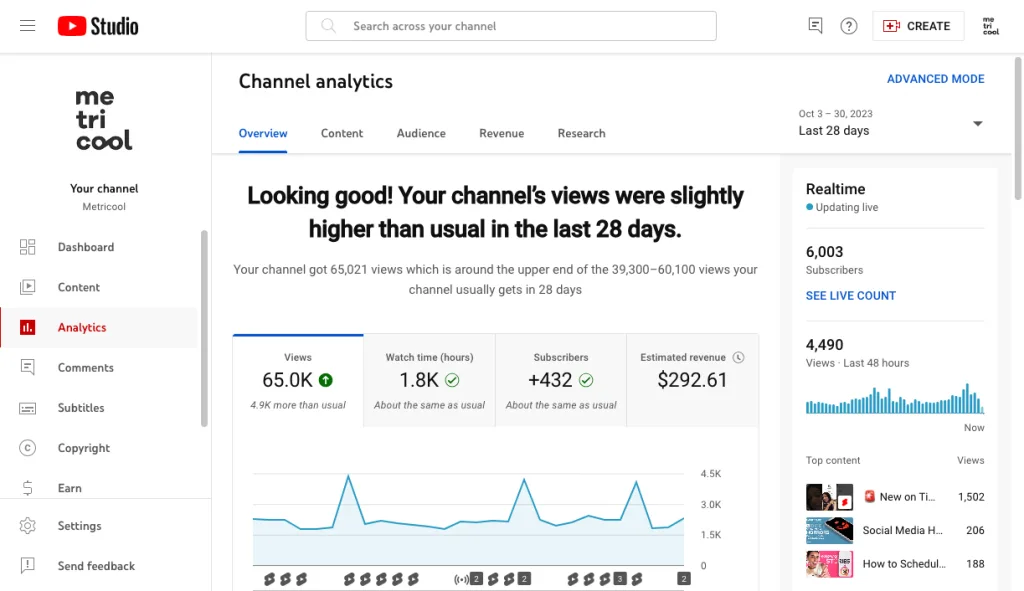The width and height of the screenshot is (1024, 591).
Task: Click the realtime views bar chart
Action: (895, 398)
